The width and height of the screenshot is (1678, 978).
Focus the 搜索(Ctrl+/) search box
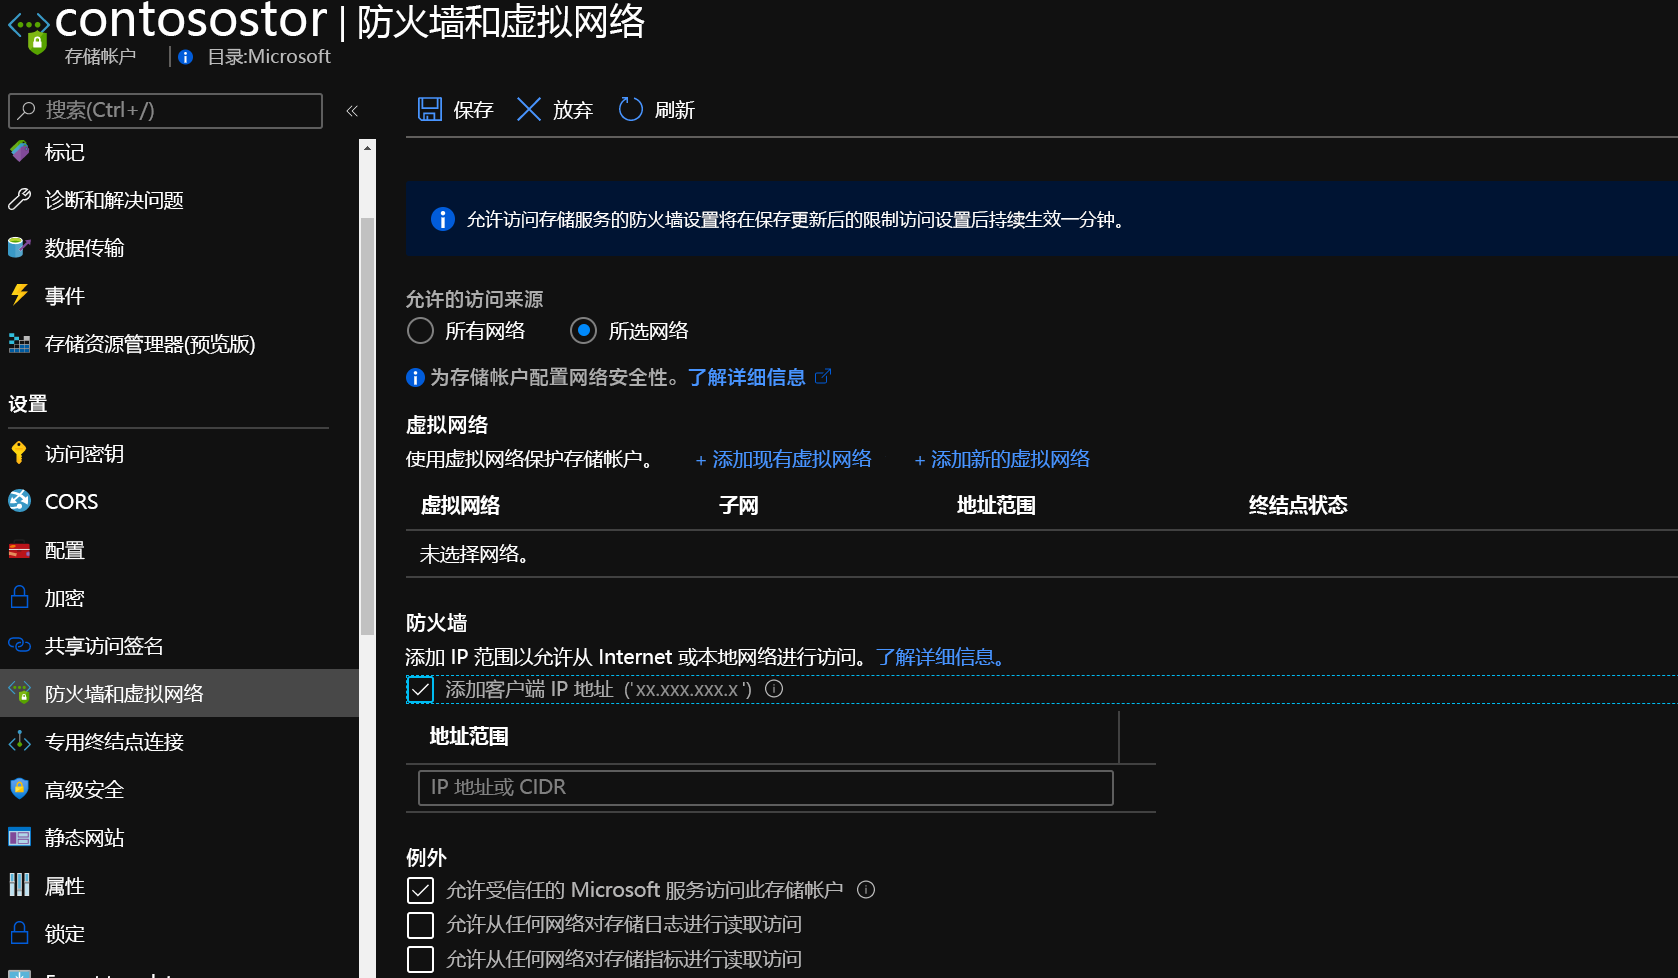(165, 110)
